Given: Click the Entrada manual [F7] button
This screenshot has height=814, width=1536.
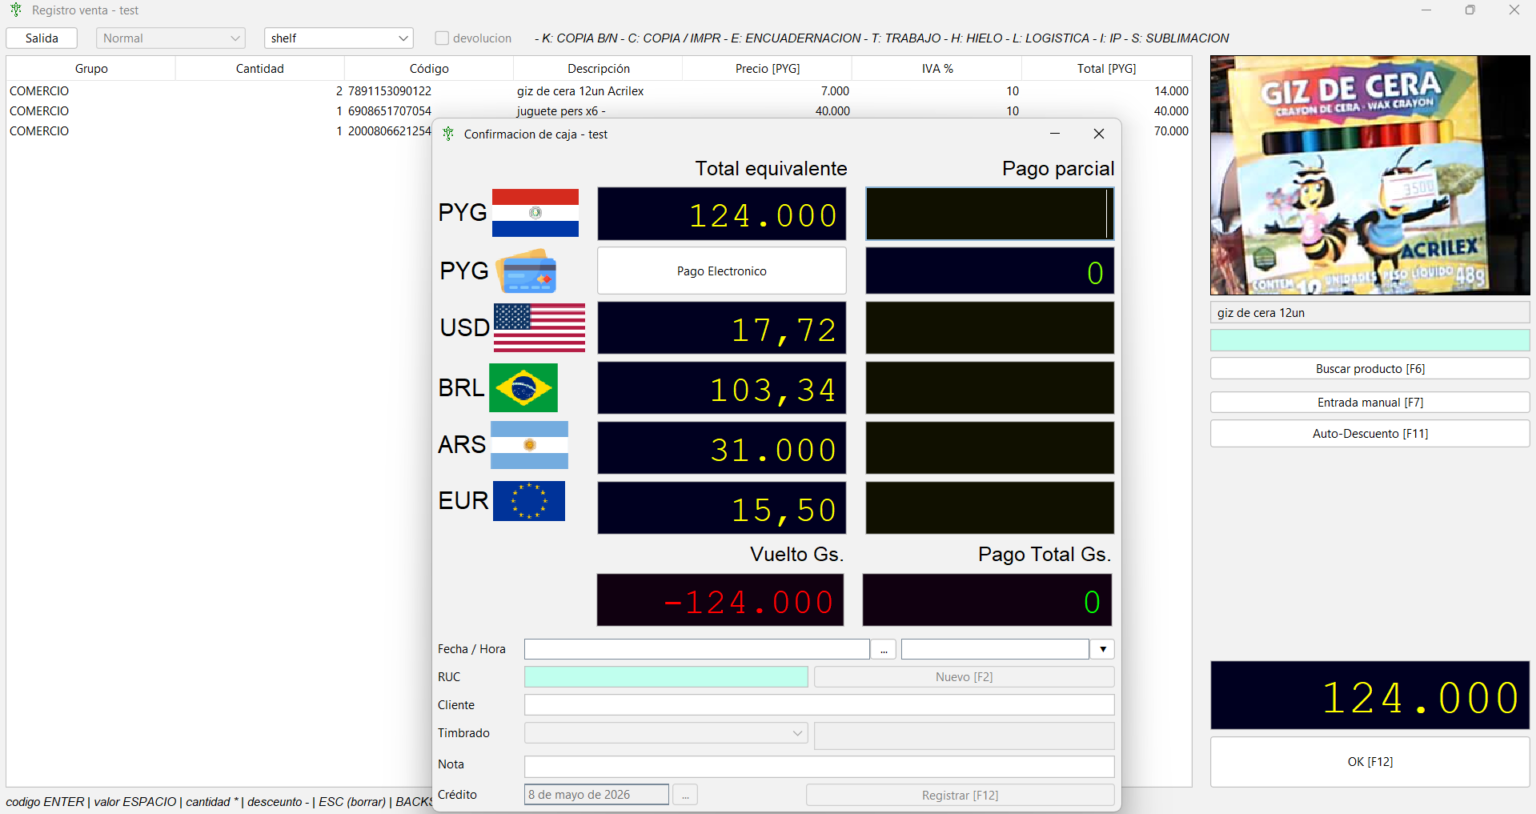Looking at the screenshot, I should (1369, 402).
